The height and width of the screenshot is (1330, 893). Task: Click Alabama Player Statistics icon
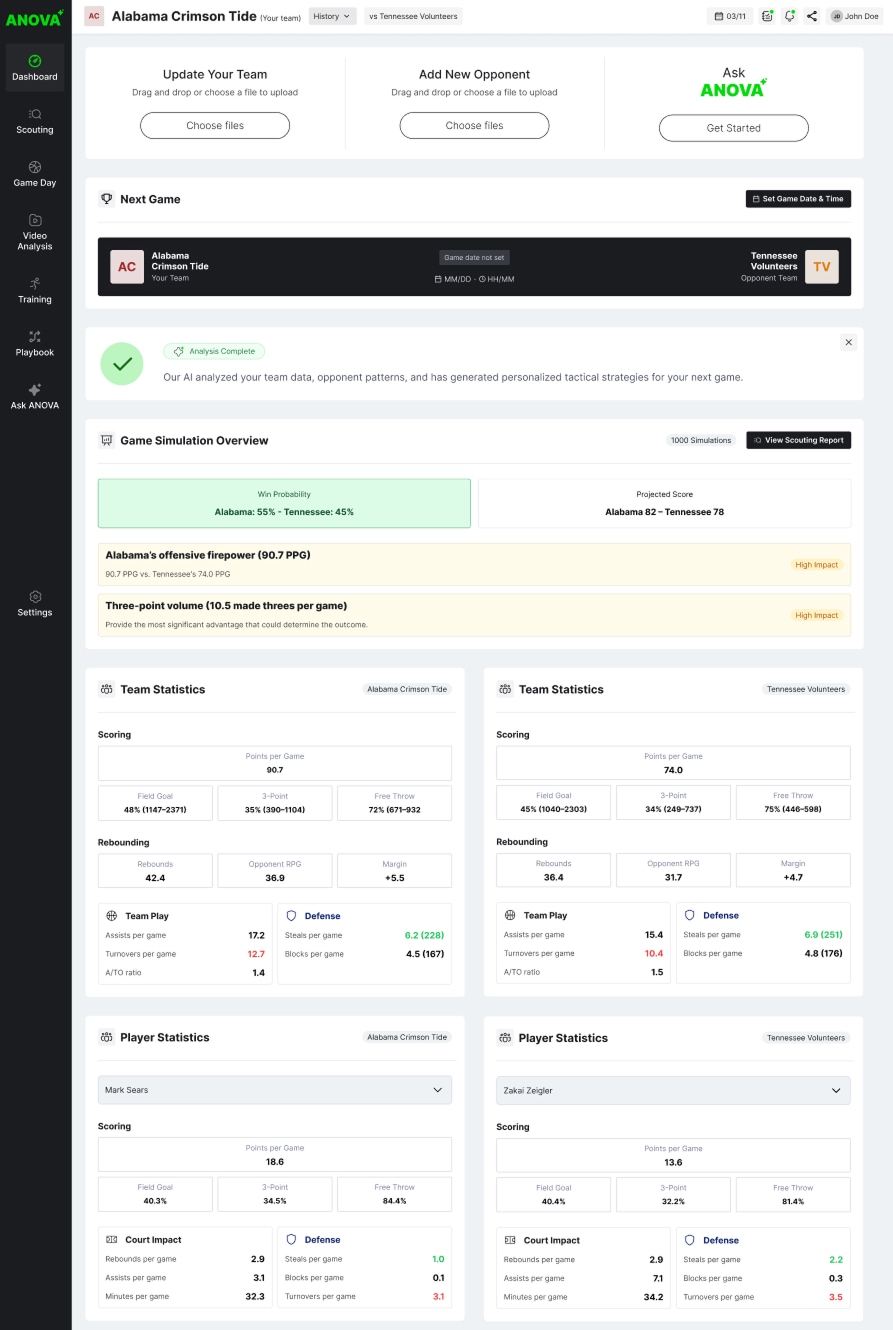(x=107, y=1037)
